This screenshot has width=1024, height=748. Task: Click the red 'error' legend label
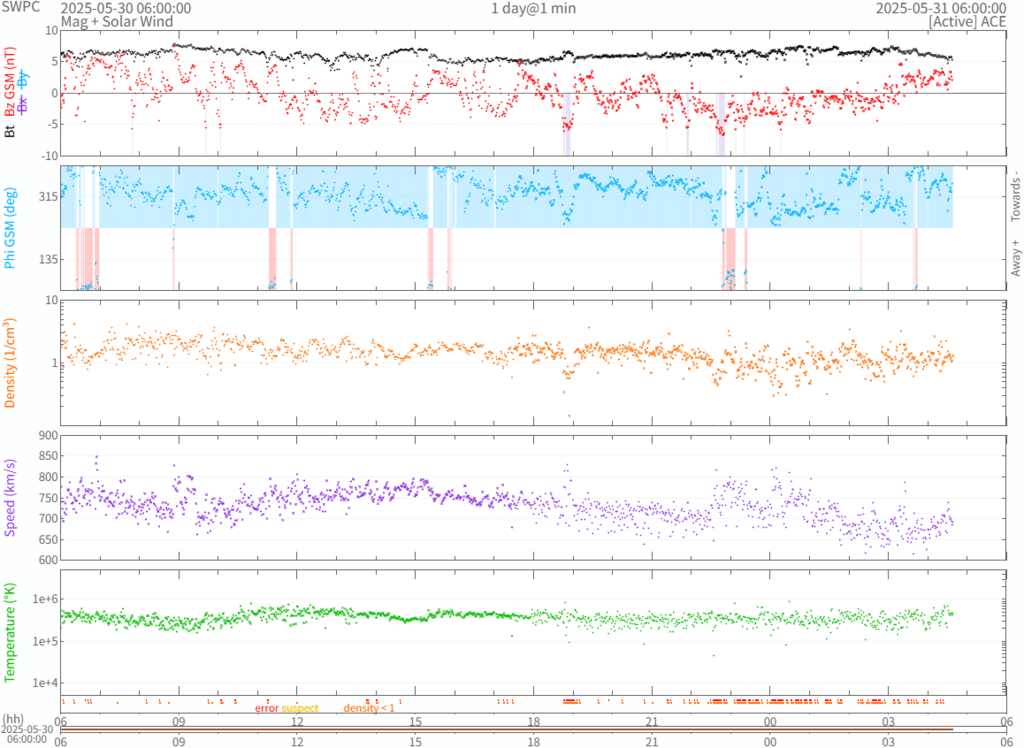click(266, 708)
